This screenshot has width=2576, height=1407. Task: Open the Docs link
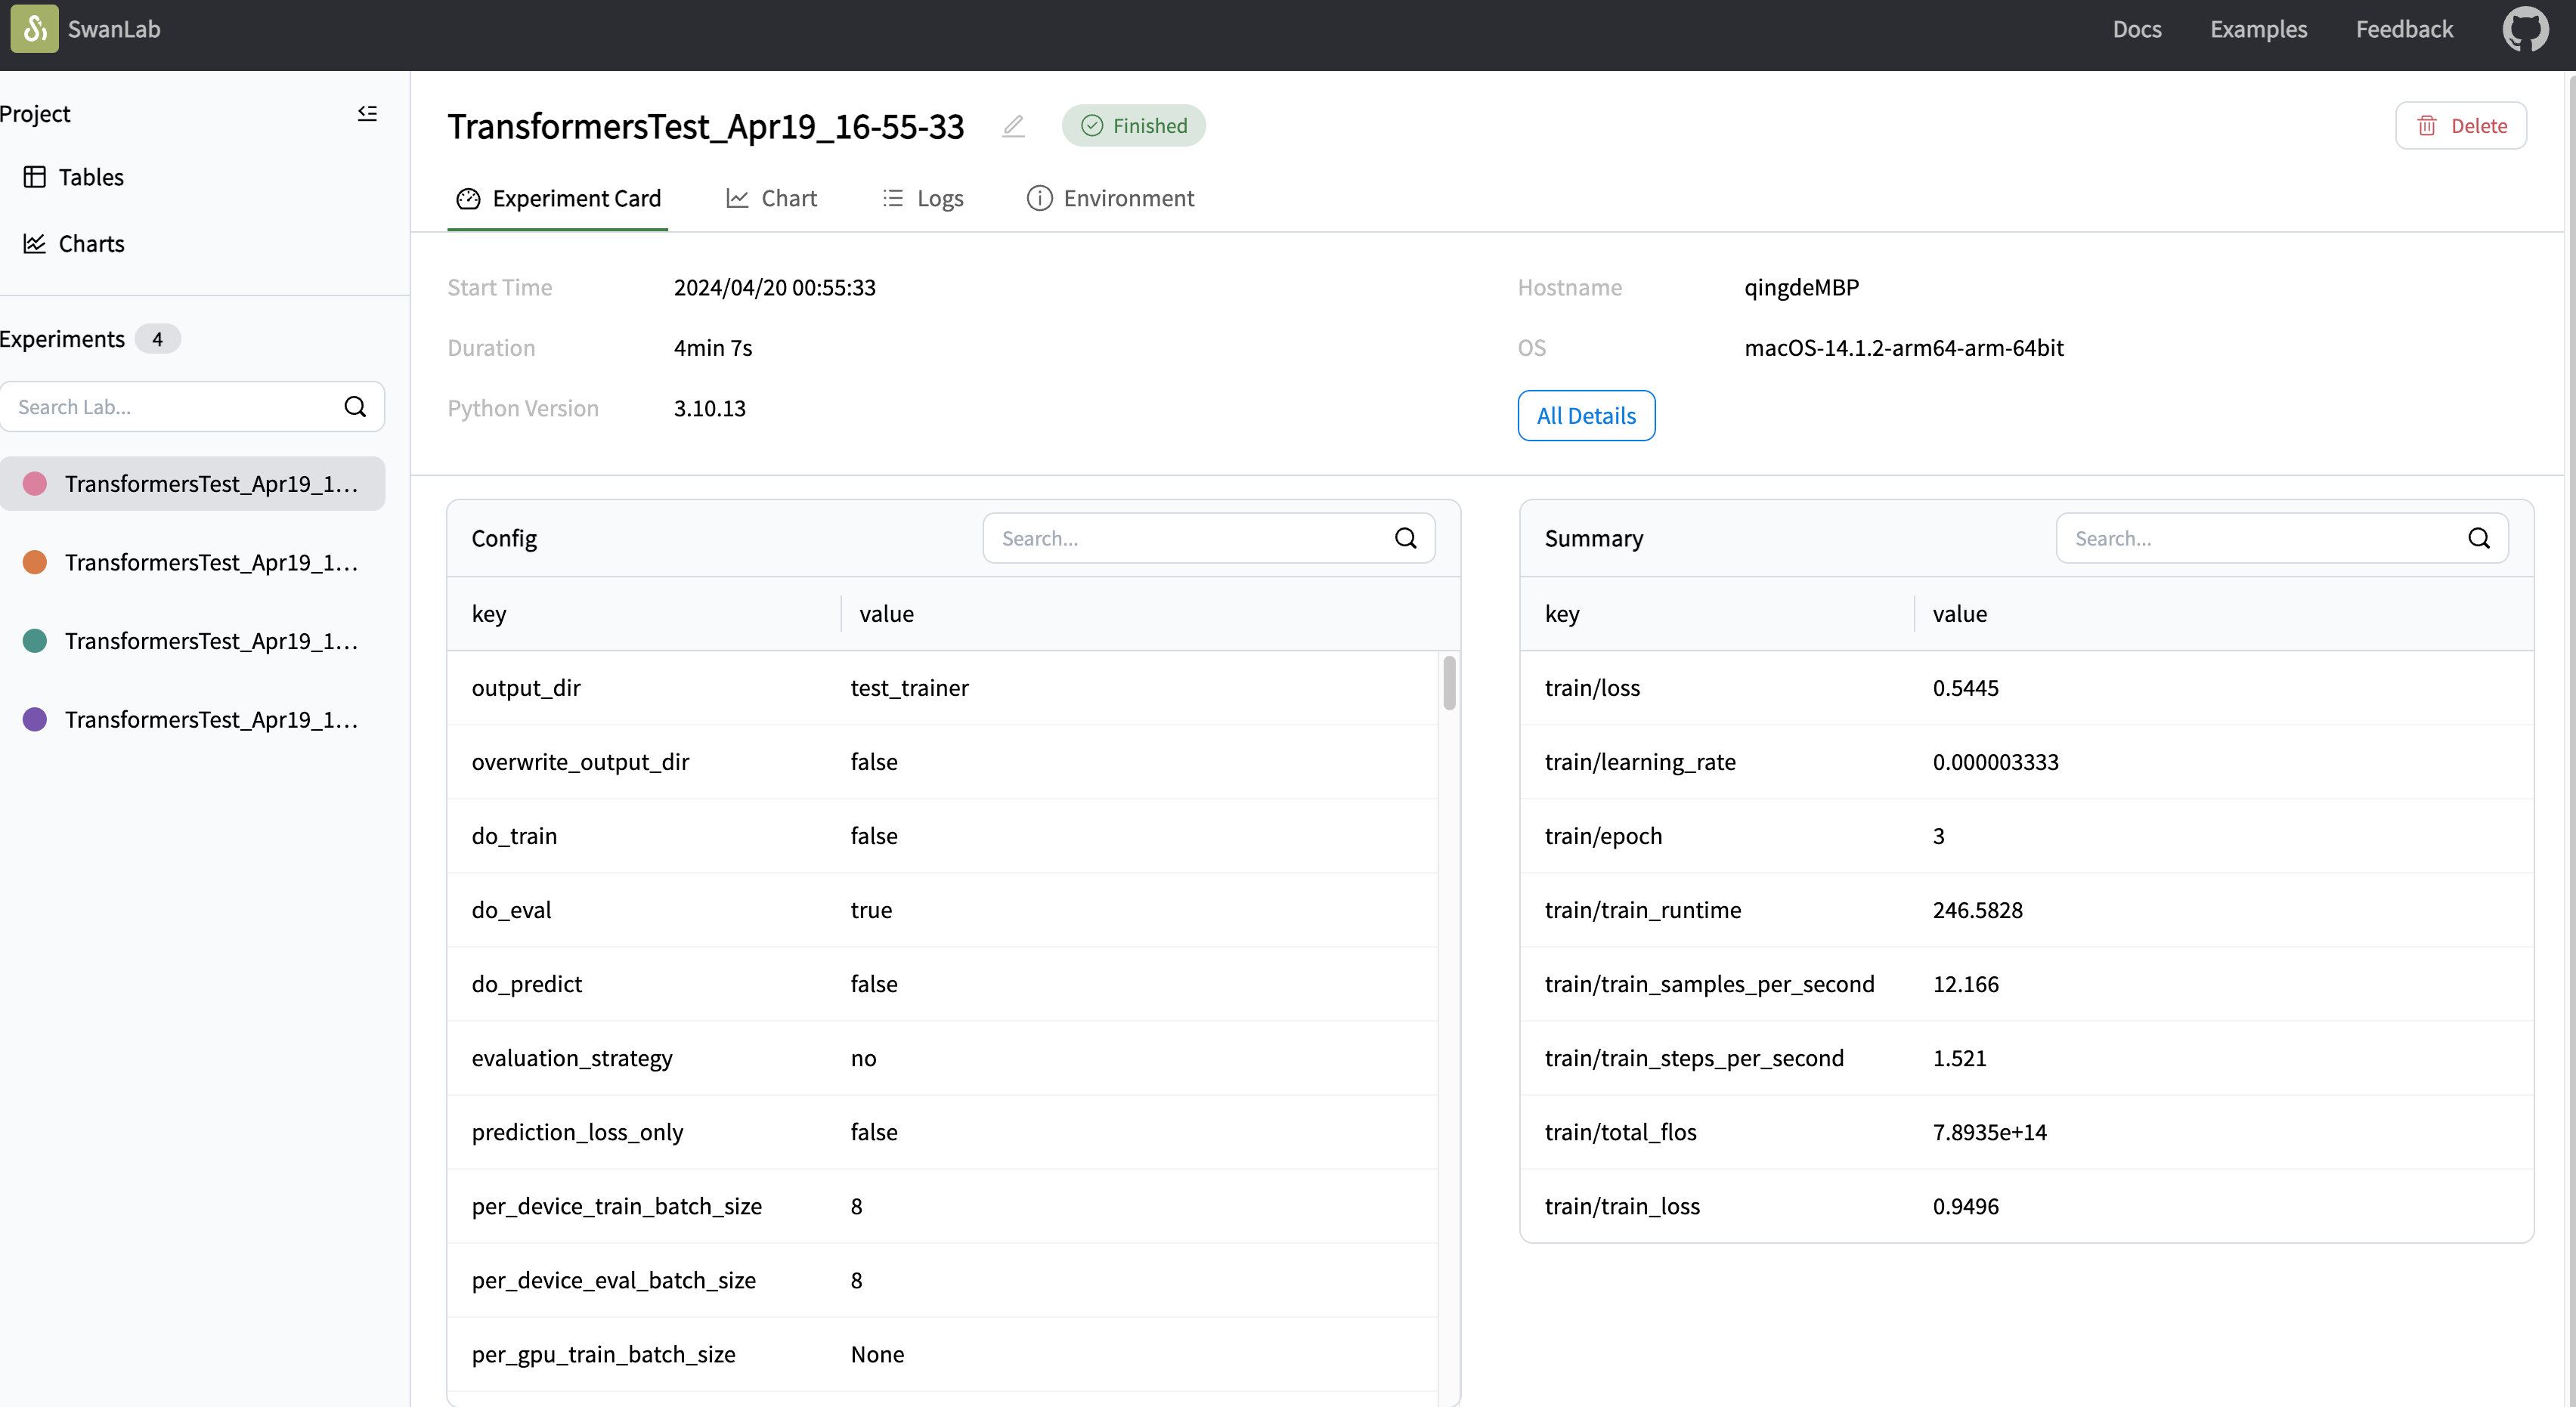click(x=2137, y=29)
